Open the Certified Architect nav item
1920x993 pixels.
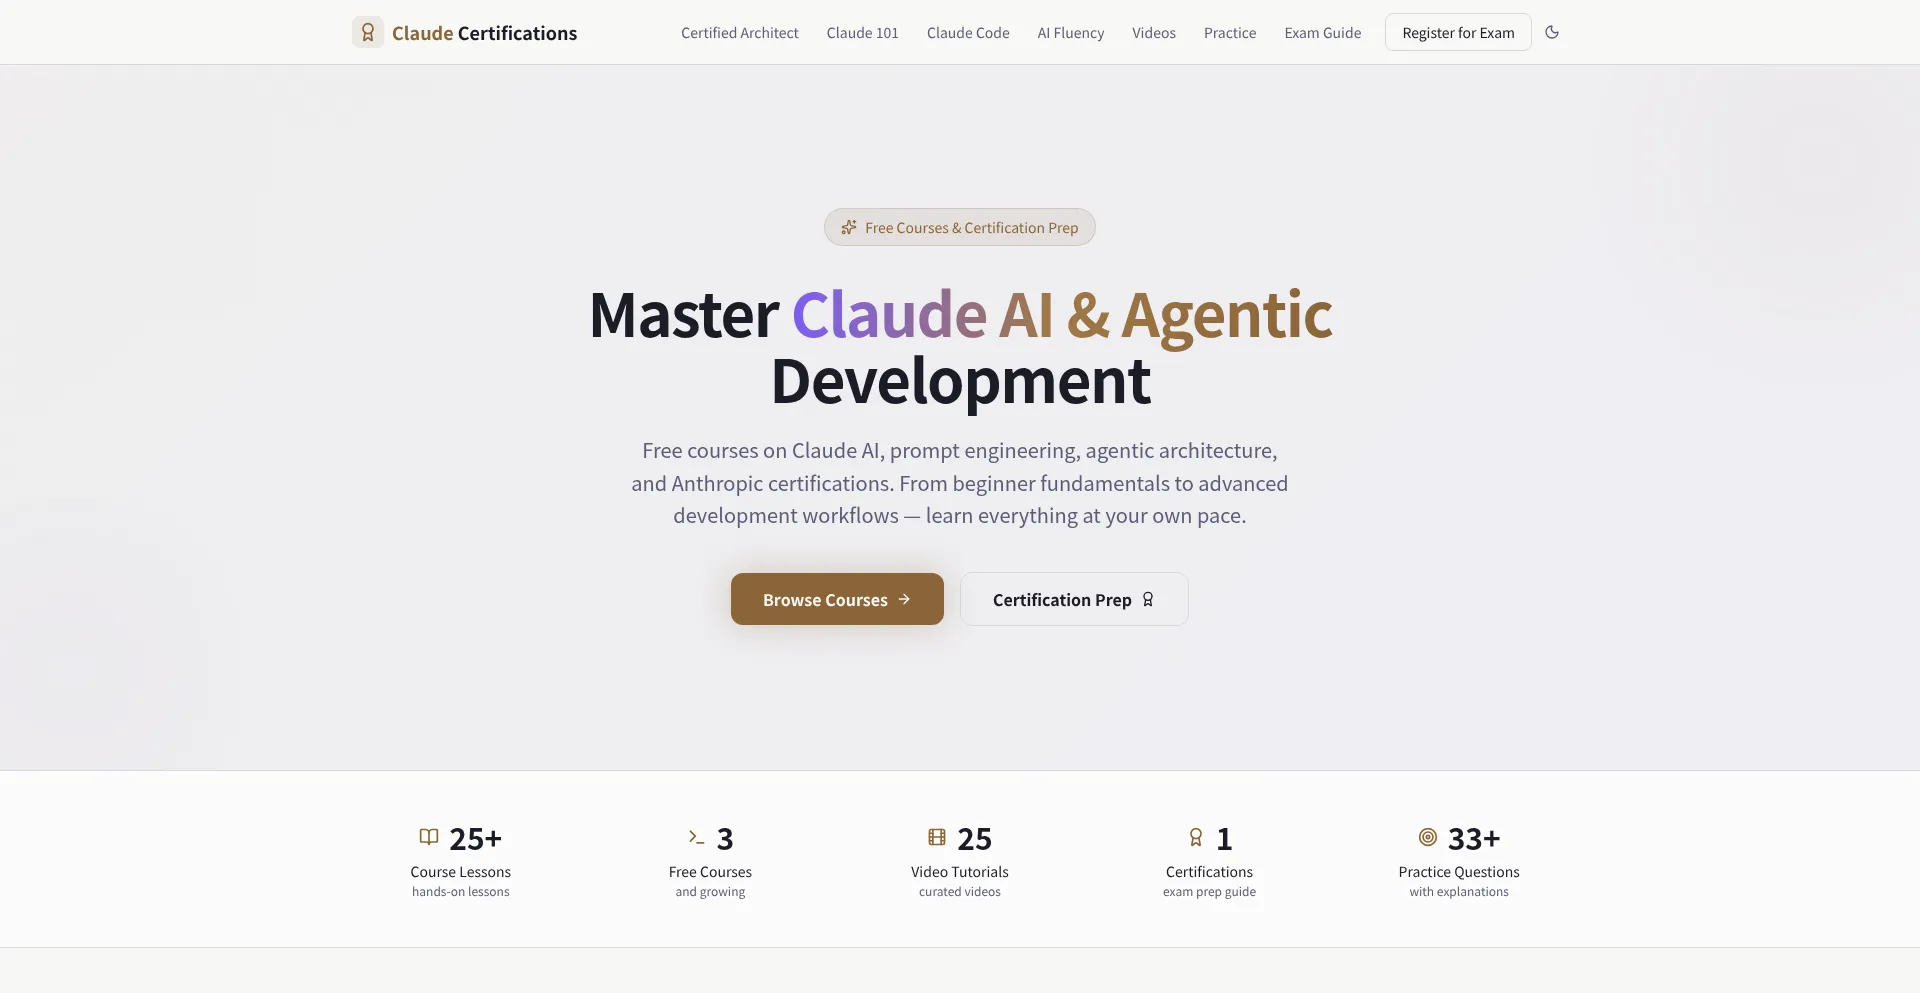point(740,33)
